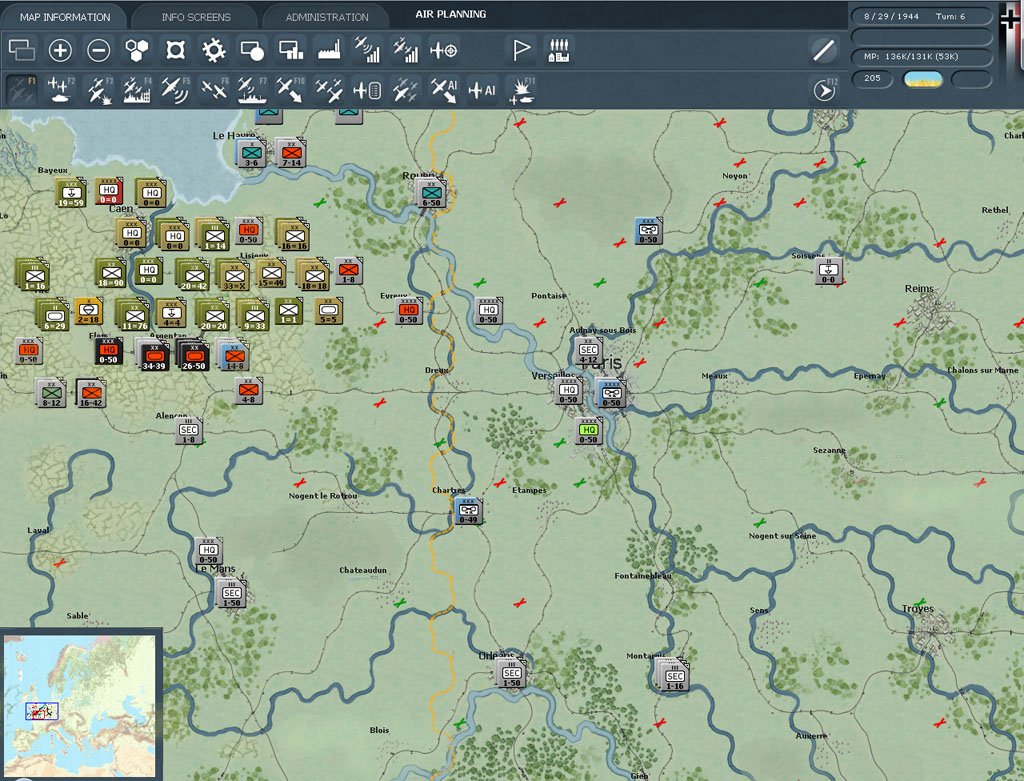Switch to the Air Planning tab

(x=451, y=14)
